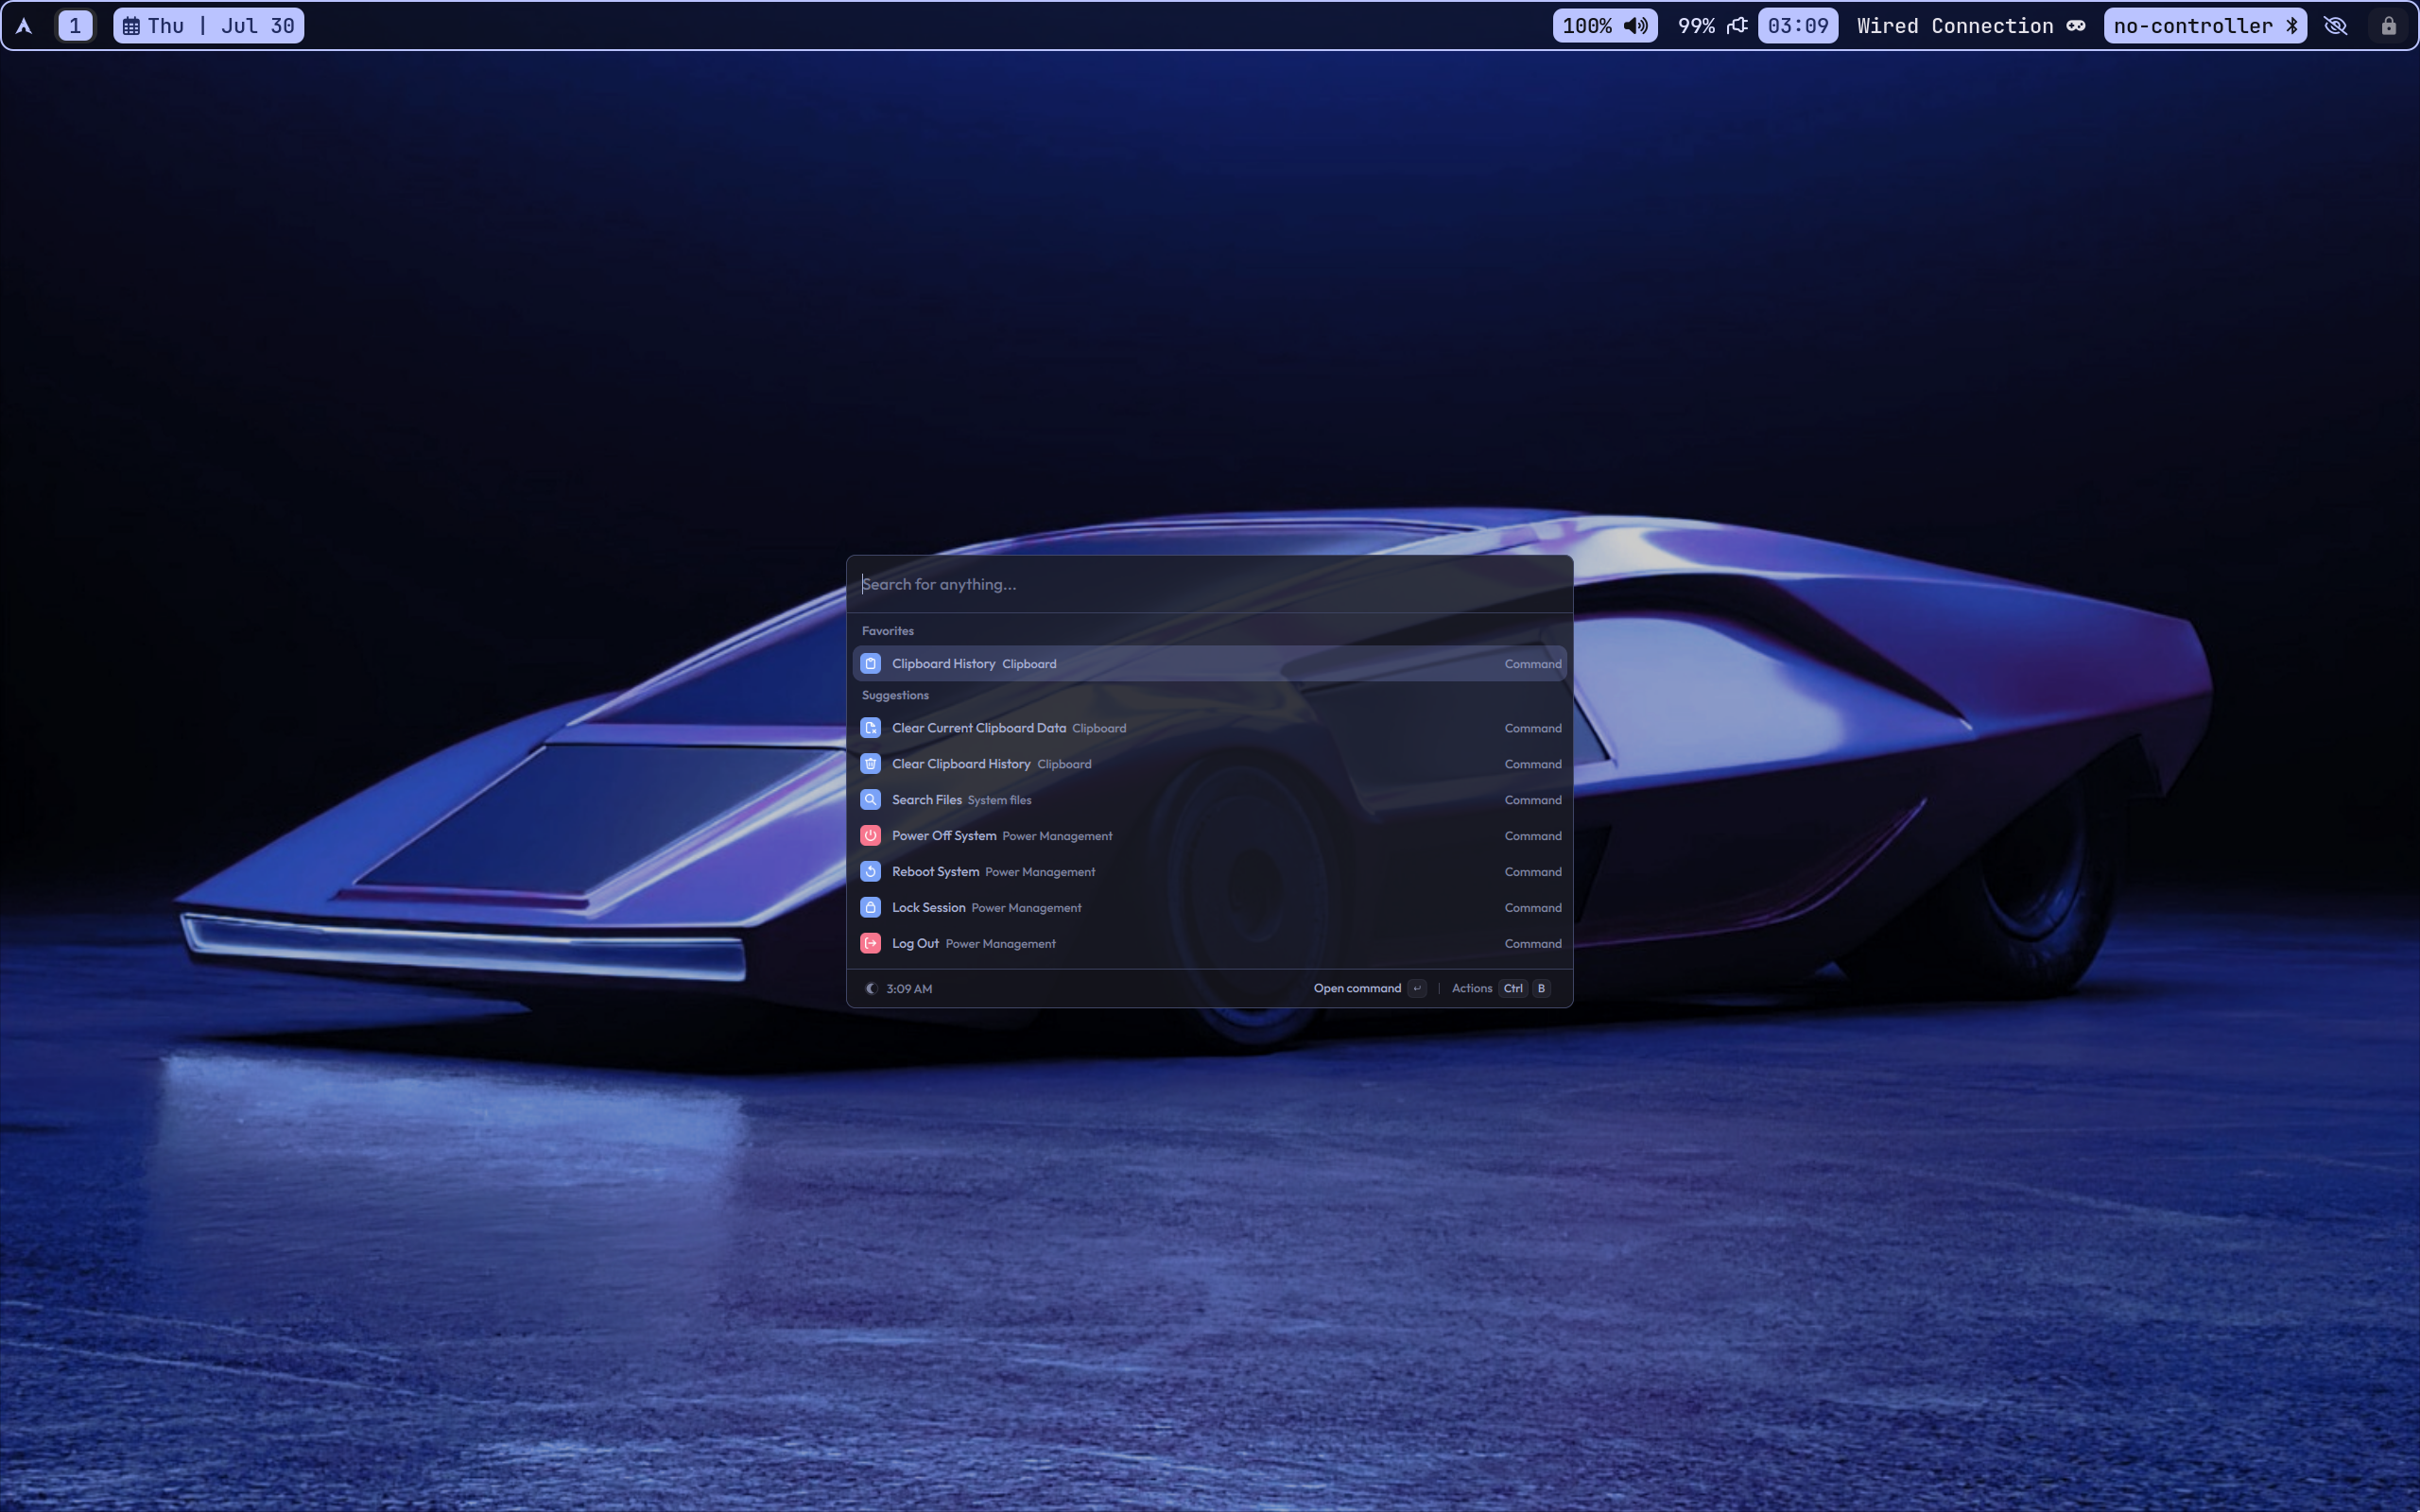Image resolution: width=2420 pixels, height=1512 pixels.
Task: Select Clear Current Clipboard Data command
Action: click(1209, 728)
